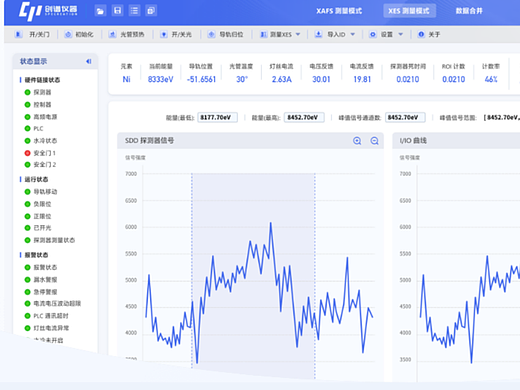Click the 测量XES toolbar button
The image size is (520, 390).
click(276, 34)
